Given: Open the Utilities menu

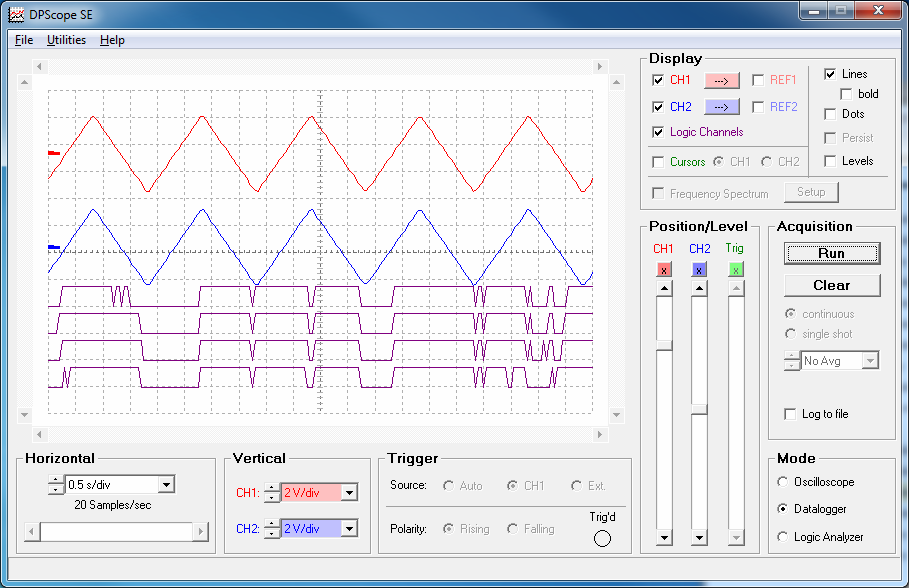Looking at the screenshot, I should click(x=66, y=40).
